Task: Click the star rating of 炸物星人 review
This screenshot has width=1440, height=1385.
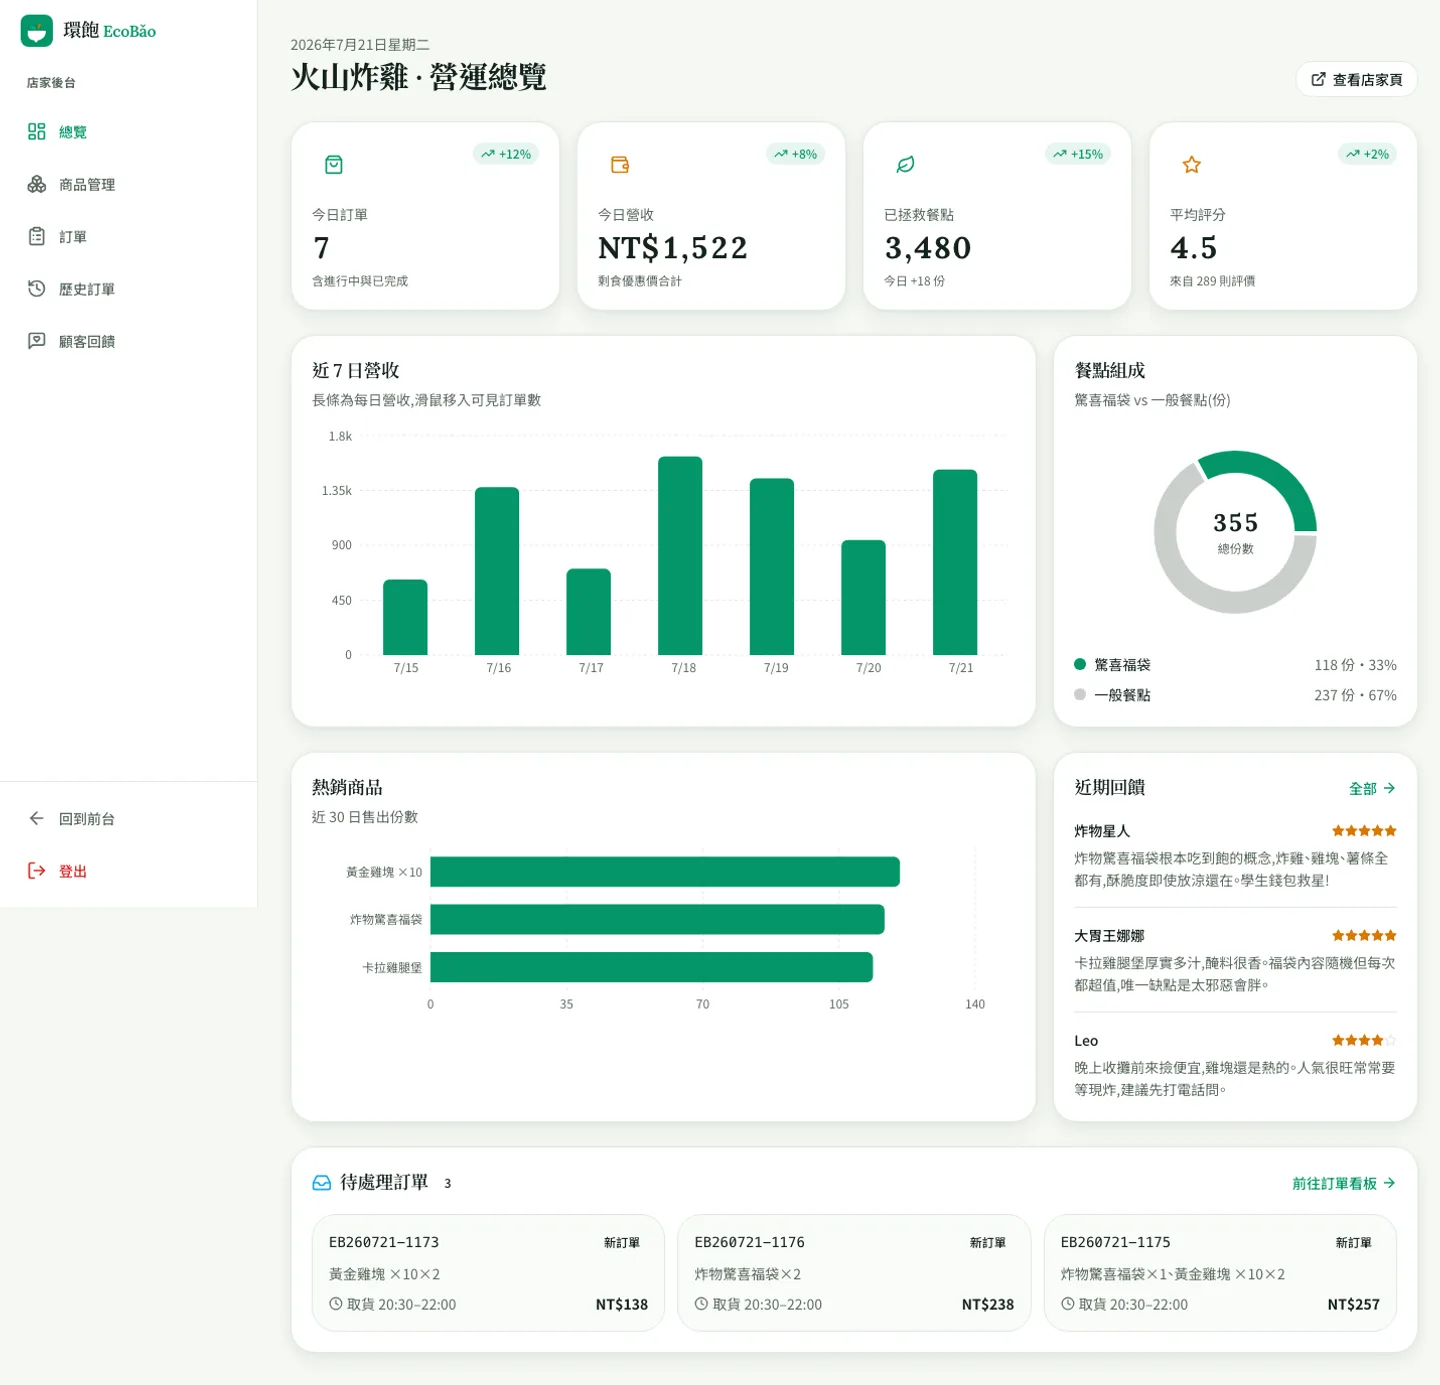Action: 1364,831
